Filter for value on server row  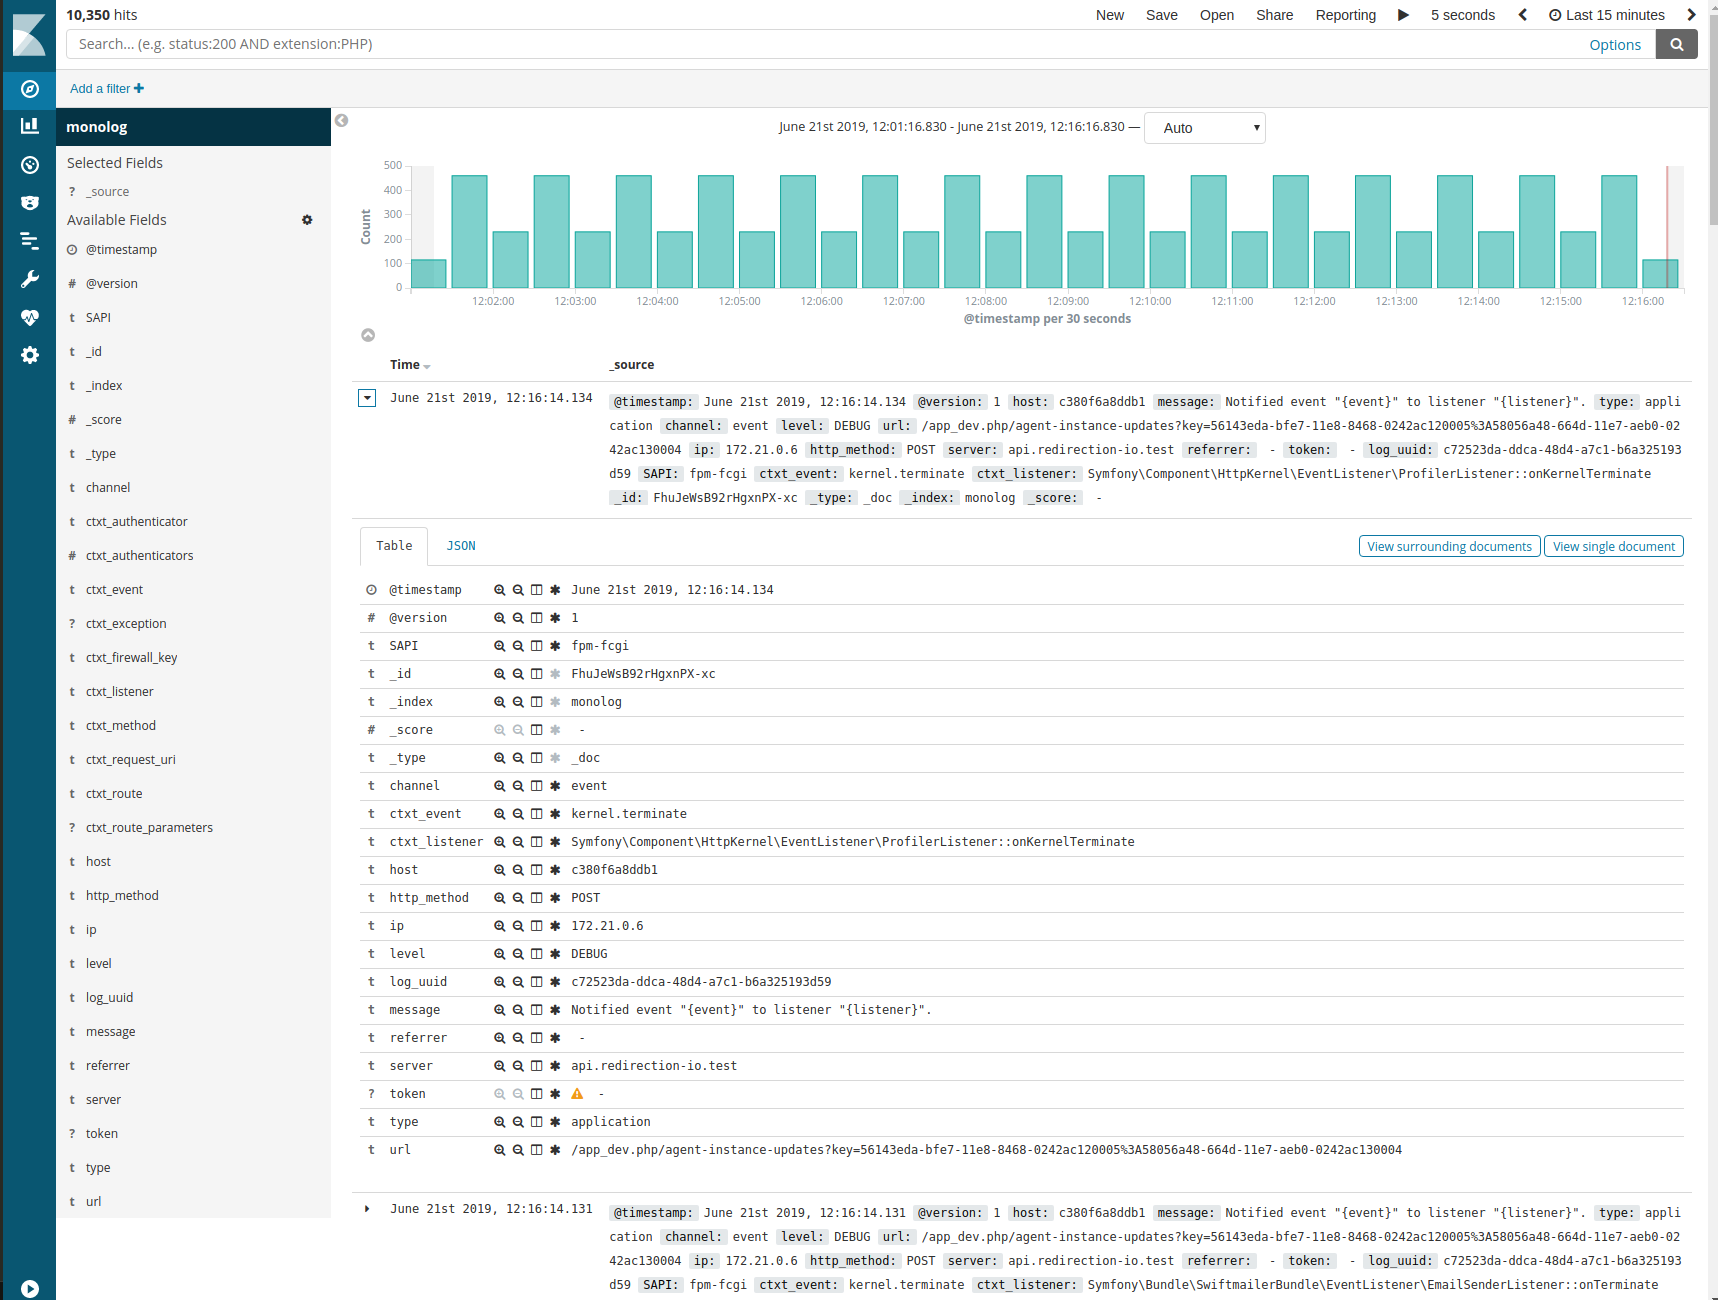coord(499,1066)
